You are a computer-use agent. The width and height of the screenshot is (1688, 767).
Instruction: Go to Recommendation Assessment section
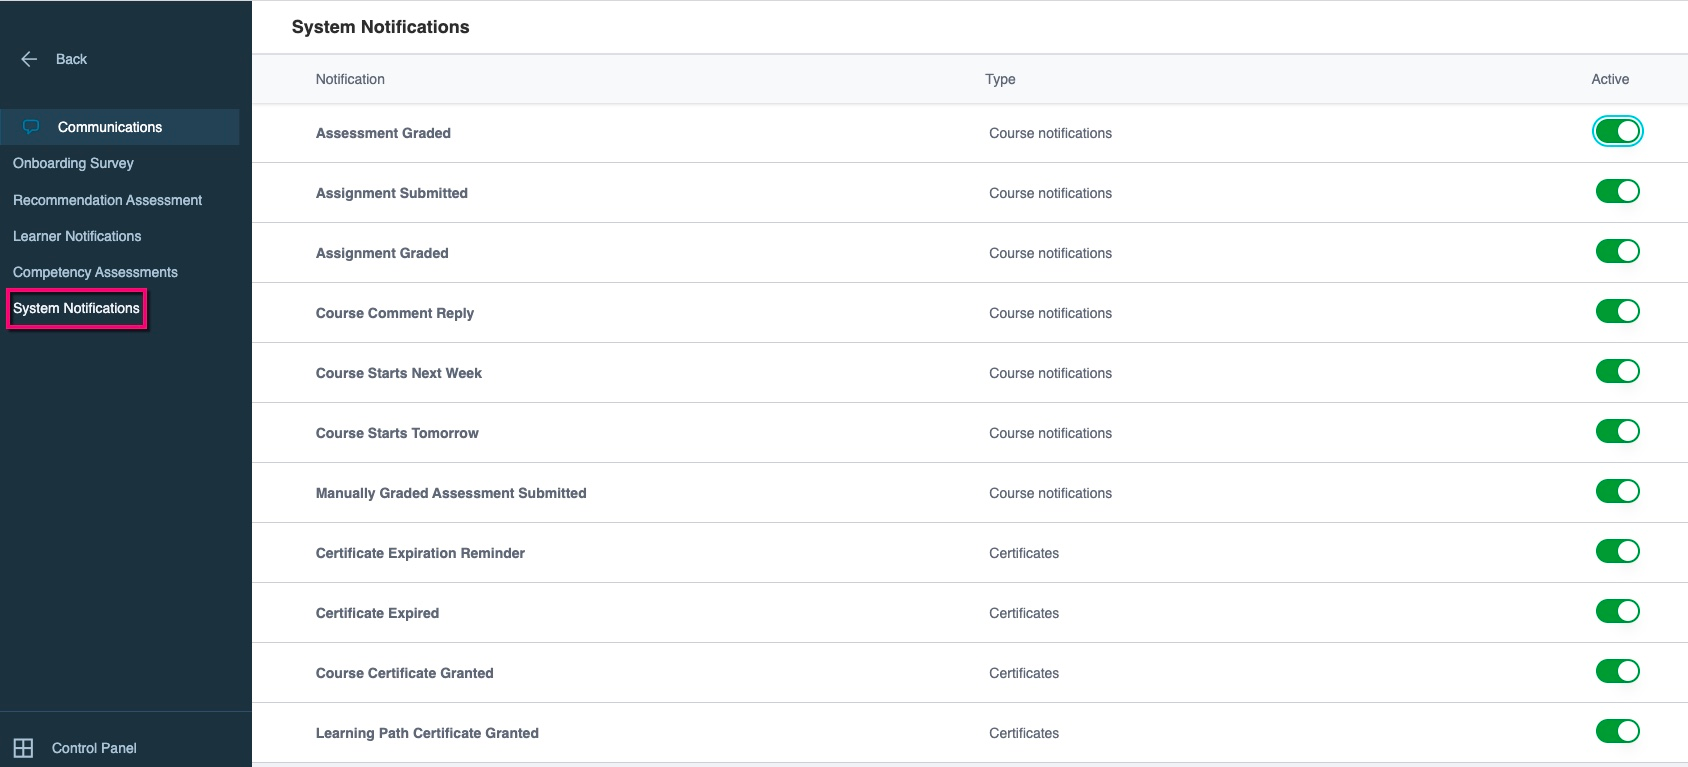tap(107, 200)
